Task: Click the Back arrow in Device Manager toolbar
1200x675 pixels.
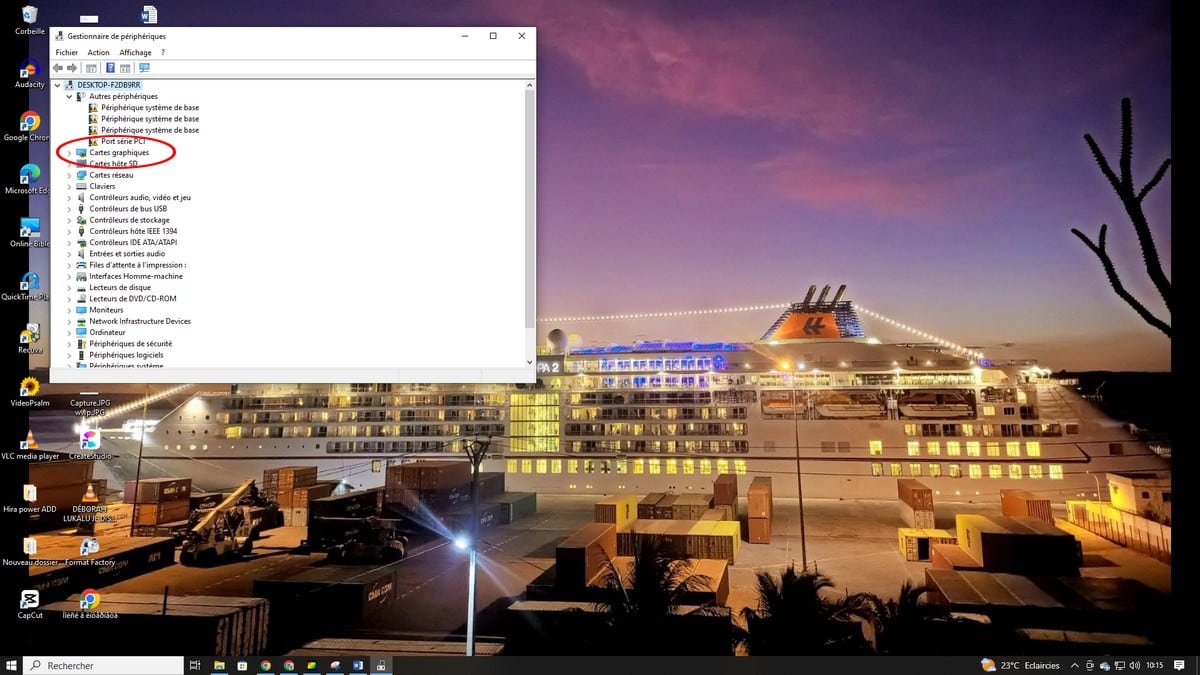Action: (58, 68)
